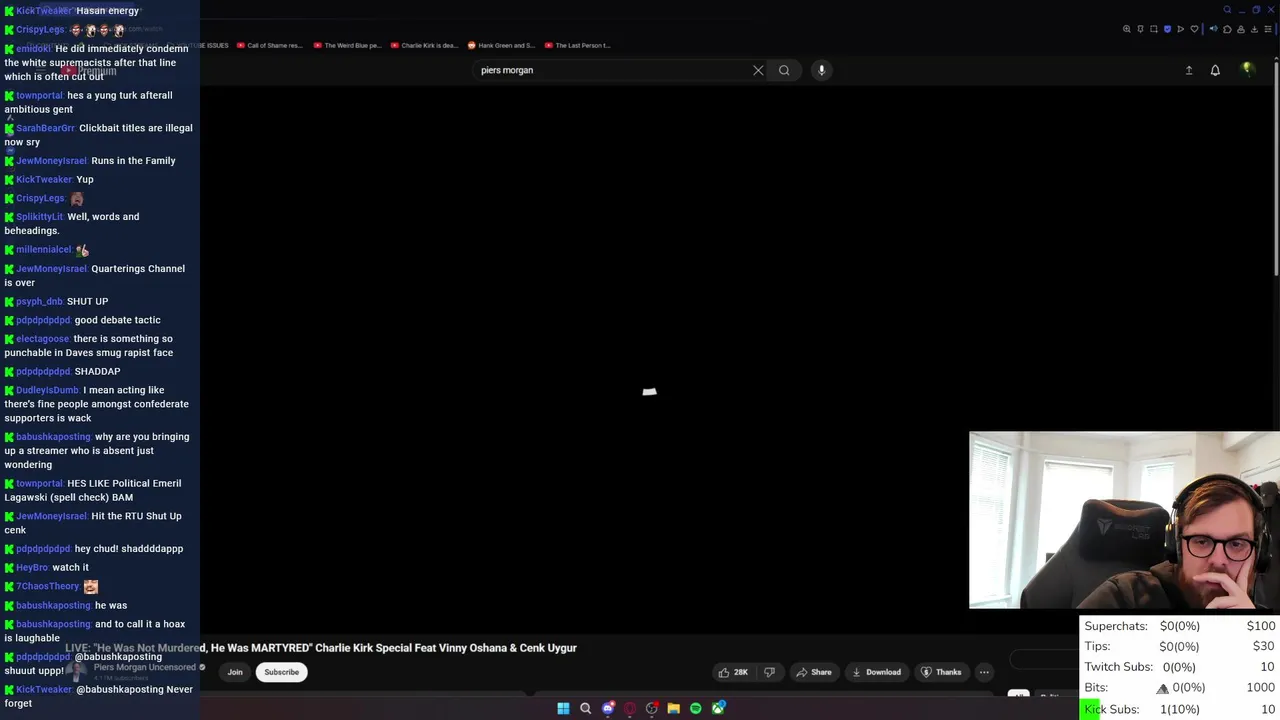Open Spotify from the taskbar
Screen dimensions: 1280x720
[695, 708]
